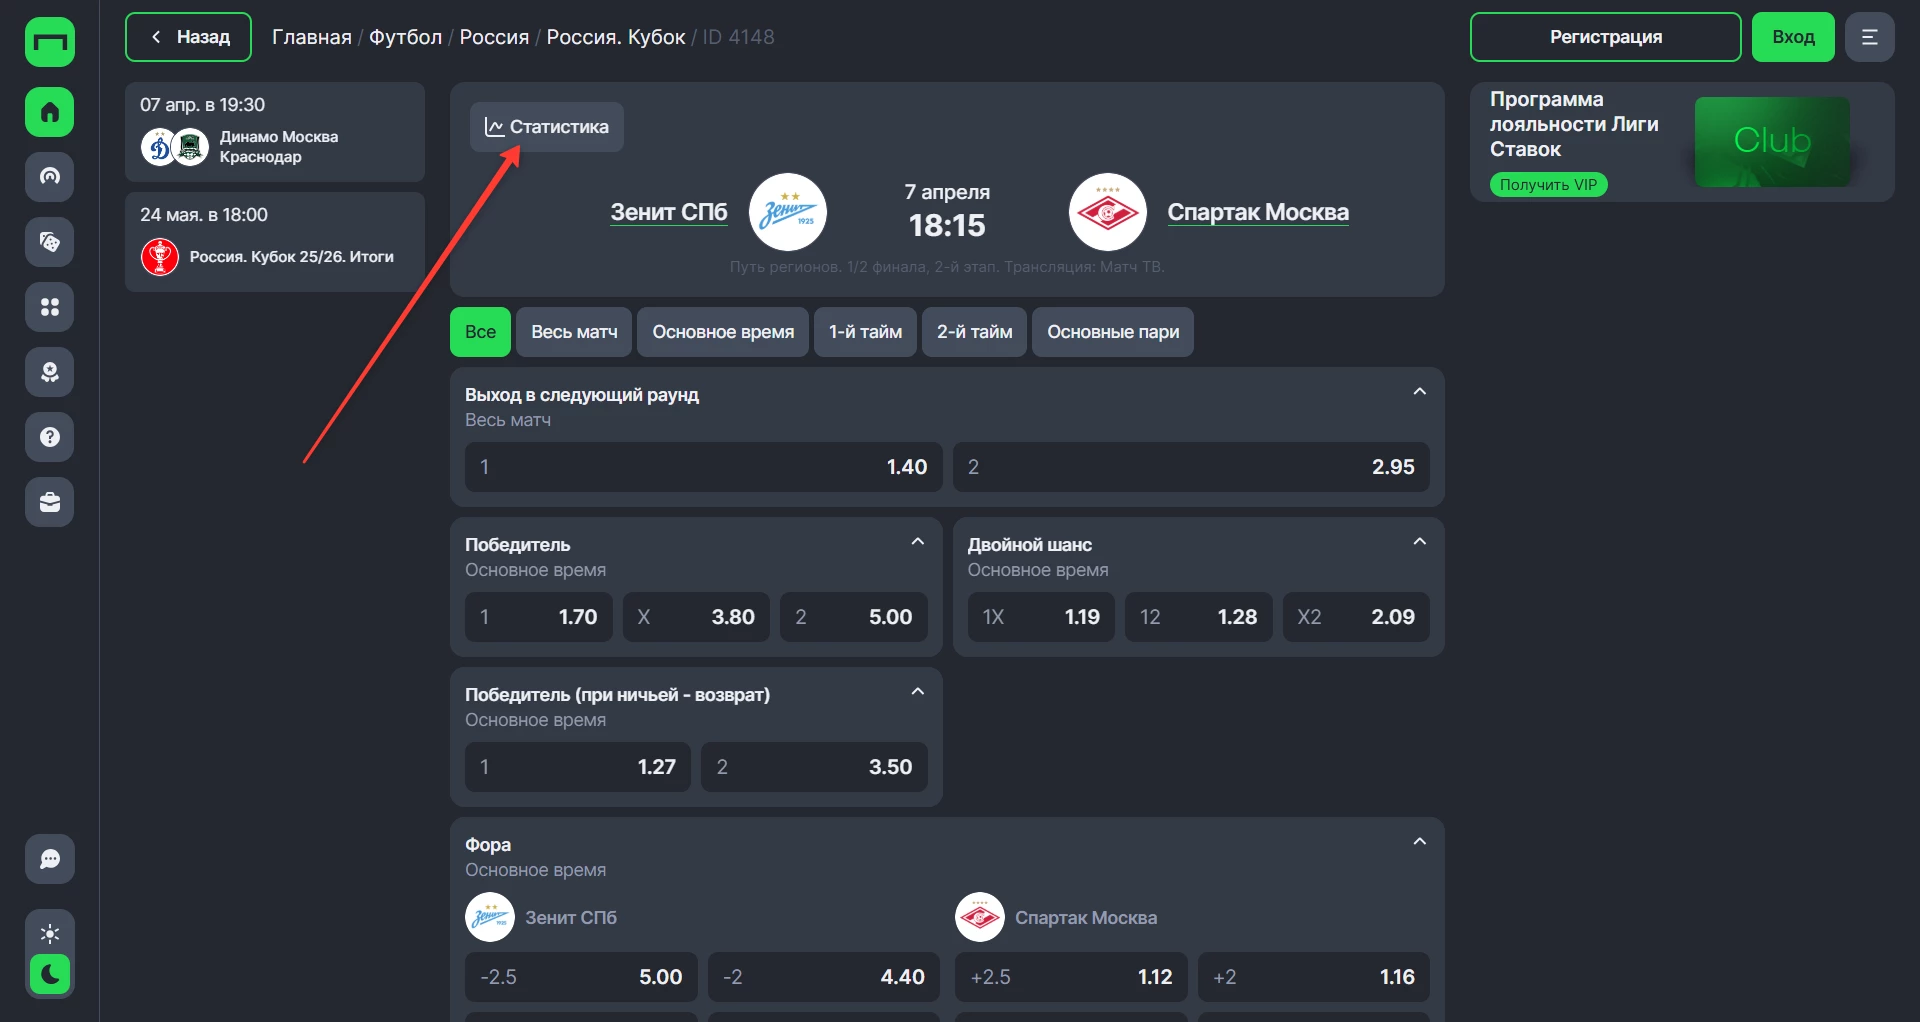Viewport: 1920px width, 1022px height.
Task: Collapse the 'Выход в следующий раунд' section
Action: (1419, 392)
